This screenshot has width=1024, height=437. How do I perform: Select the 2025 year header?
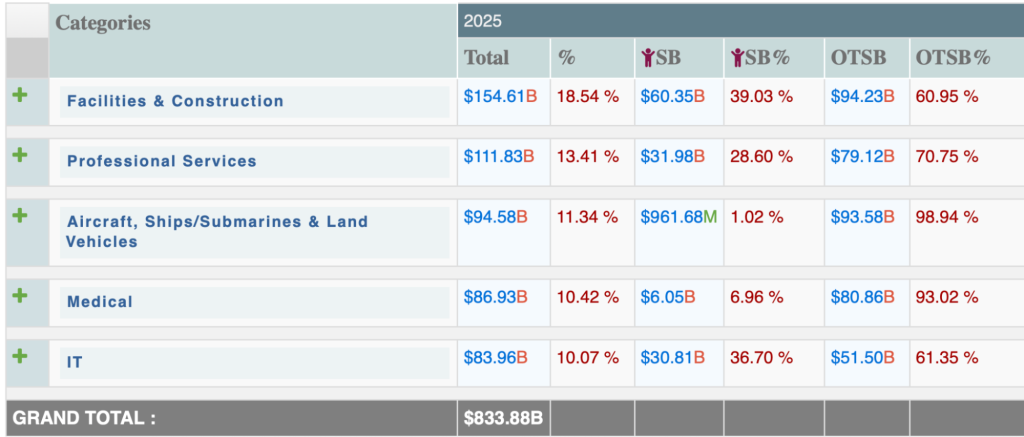pyautogui.click(x=483, y=20)
